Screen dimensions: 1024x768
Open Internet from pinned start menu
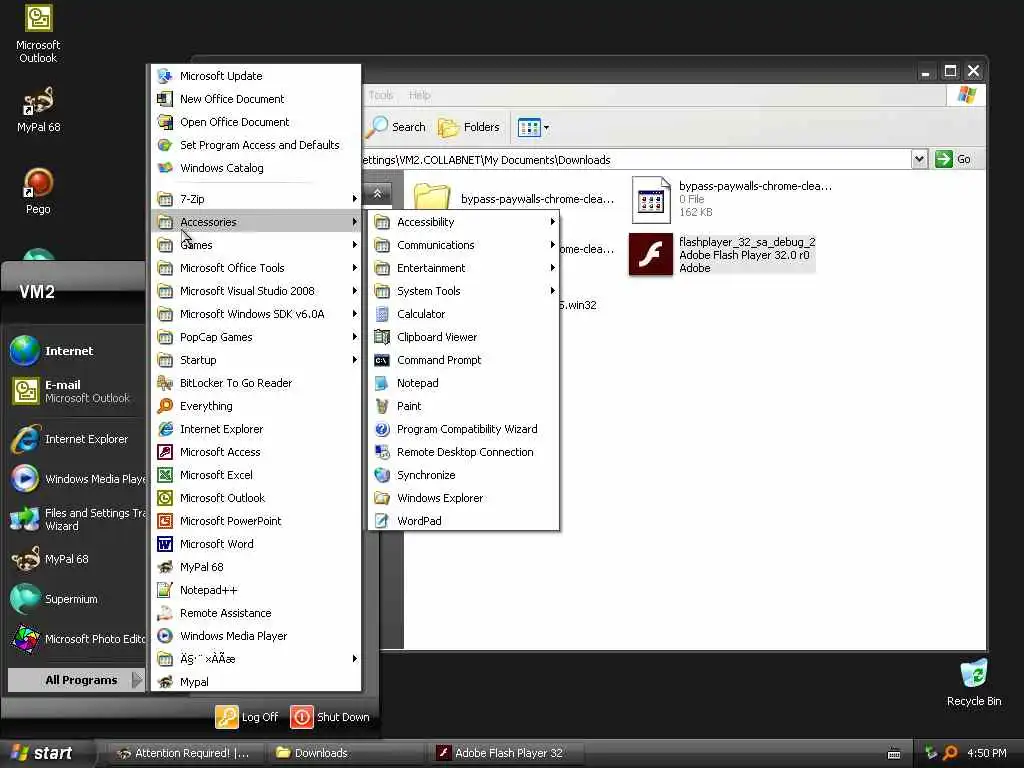pyautogui.click(x=76, y=351)
